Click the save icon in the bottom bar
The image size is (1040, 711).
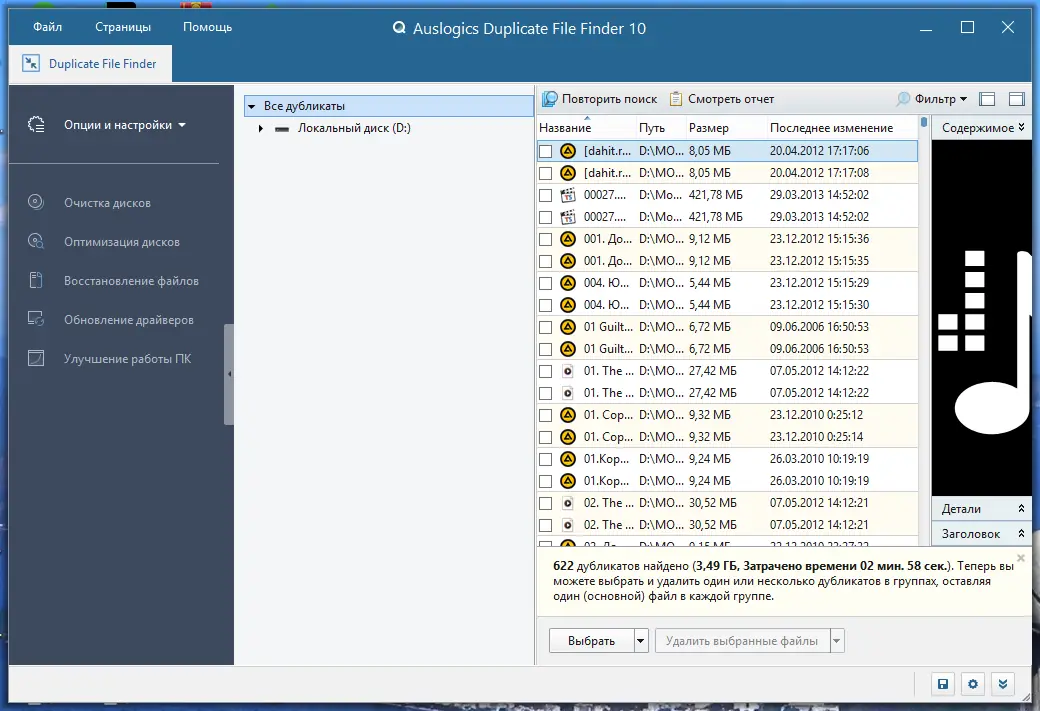pos(942,684)
